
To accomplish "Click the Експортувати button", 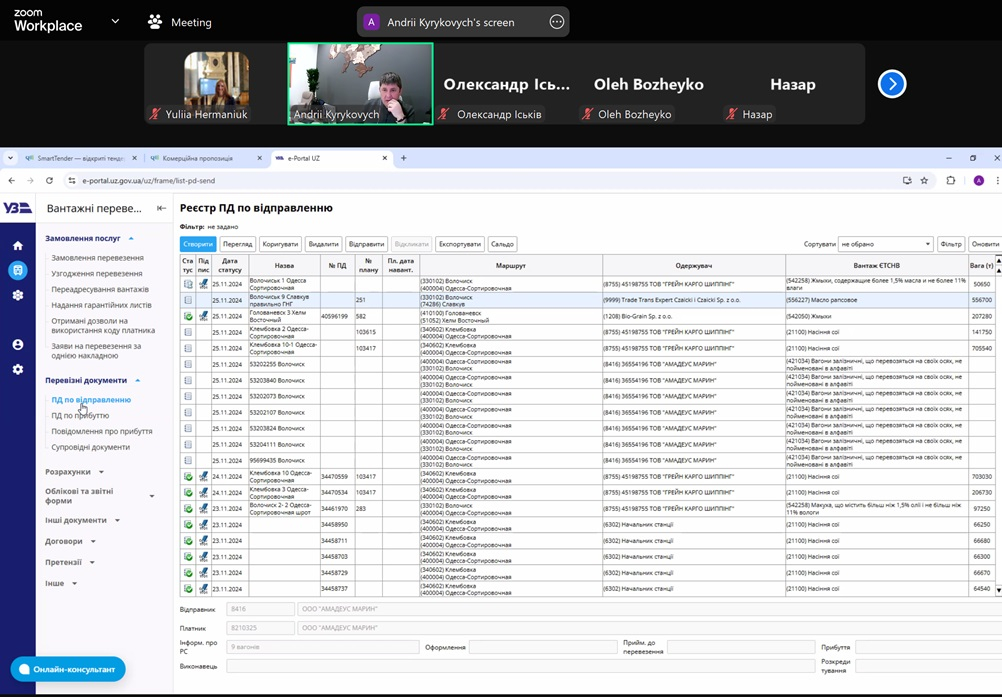I will pos(459,244).
